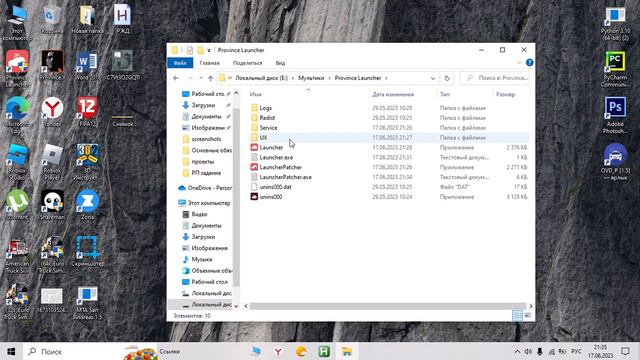
Task: Click in the Explorer search field
Action: tap(495, 78)
